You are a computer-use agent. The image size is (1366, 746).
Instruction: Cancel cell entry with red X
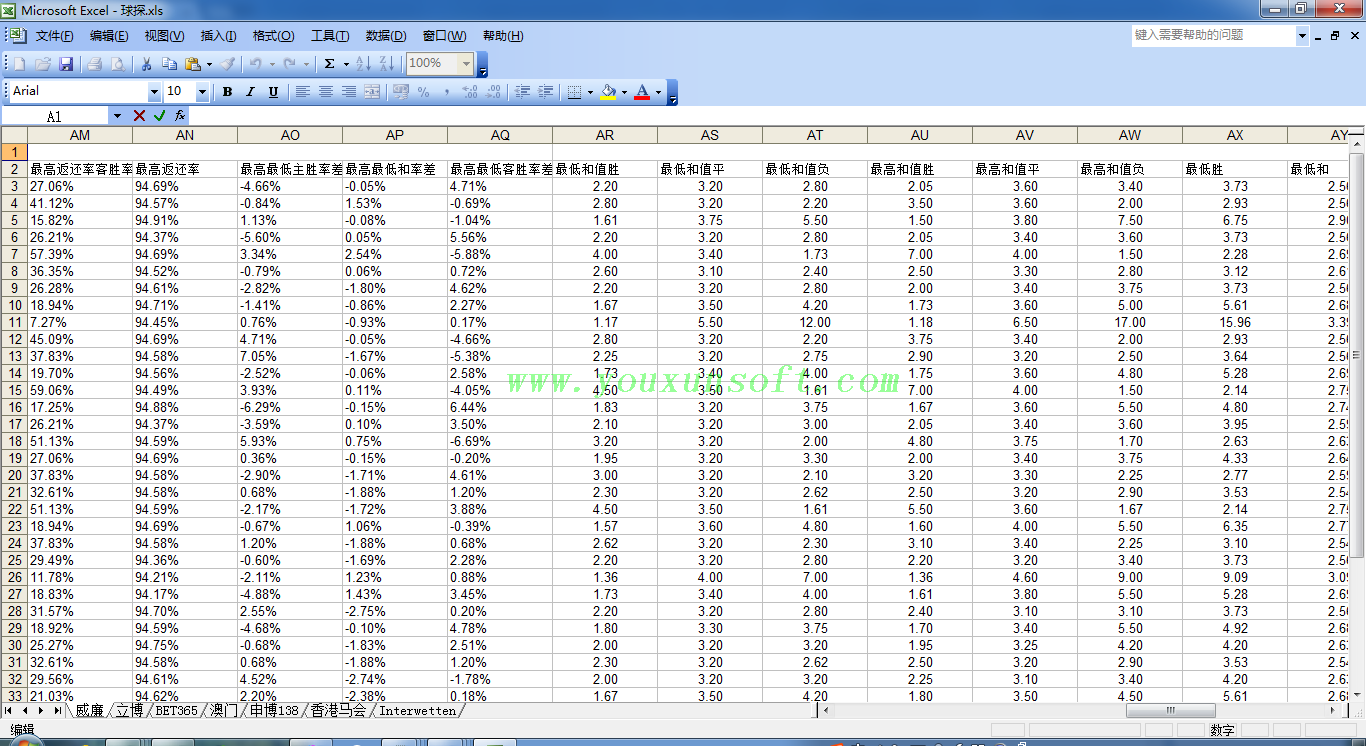(x=139, y=116)
